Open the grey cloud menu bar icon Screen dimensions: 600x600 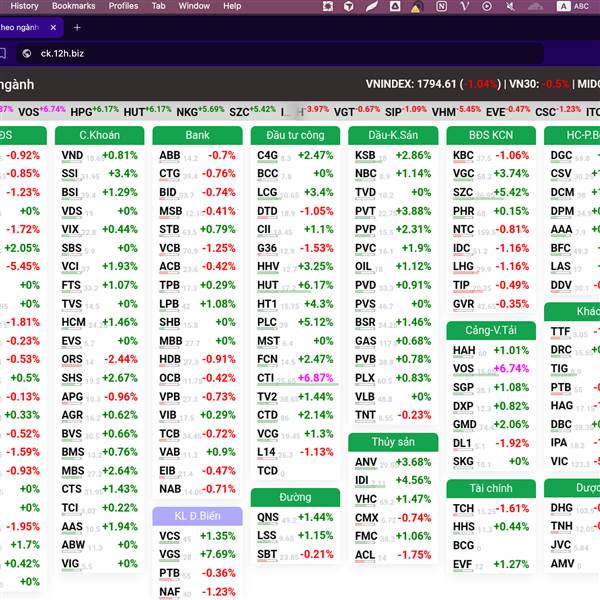[535, 6]
